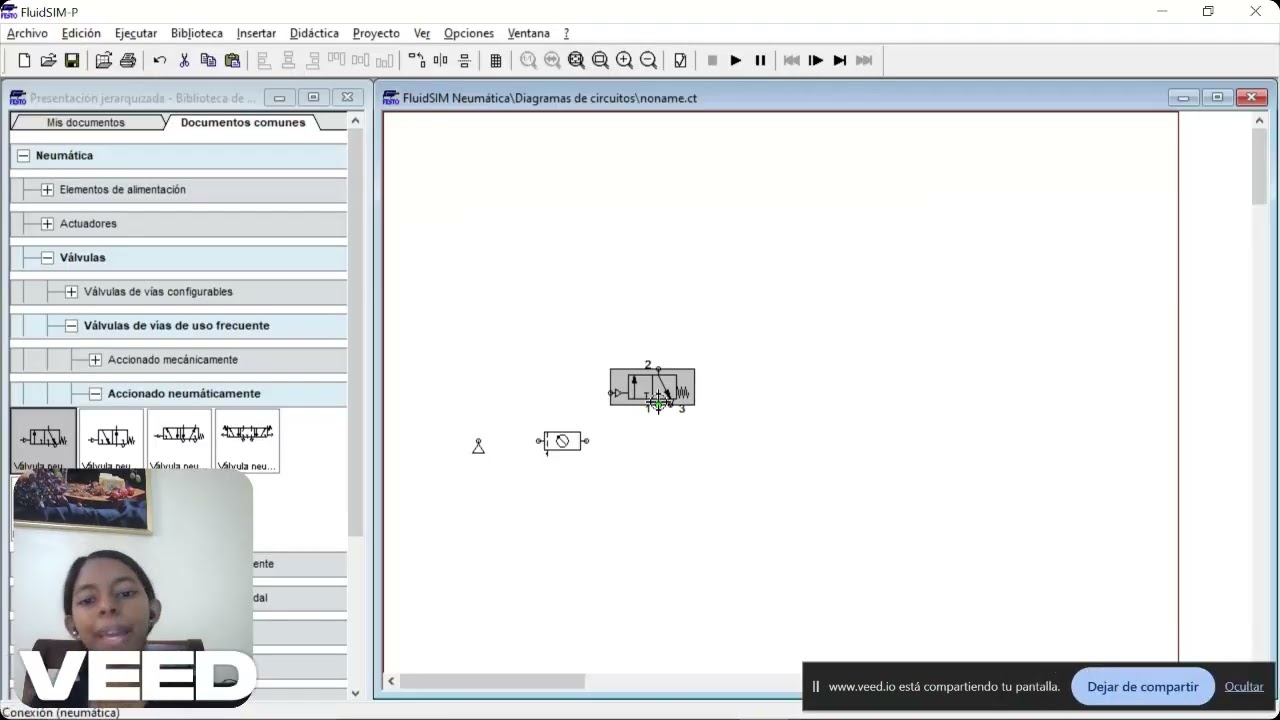Pause the circuit simulation

coord(760,60)
